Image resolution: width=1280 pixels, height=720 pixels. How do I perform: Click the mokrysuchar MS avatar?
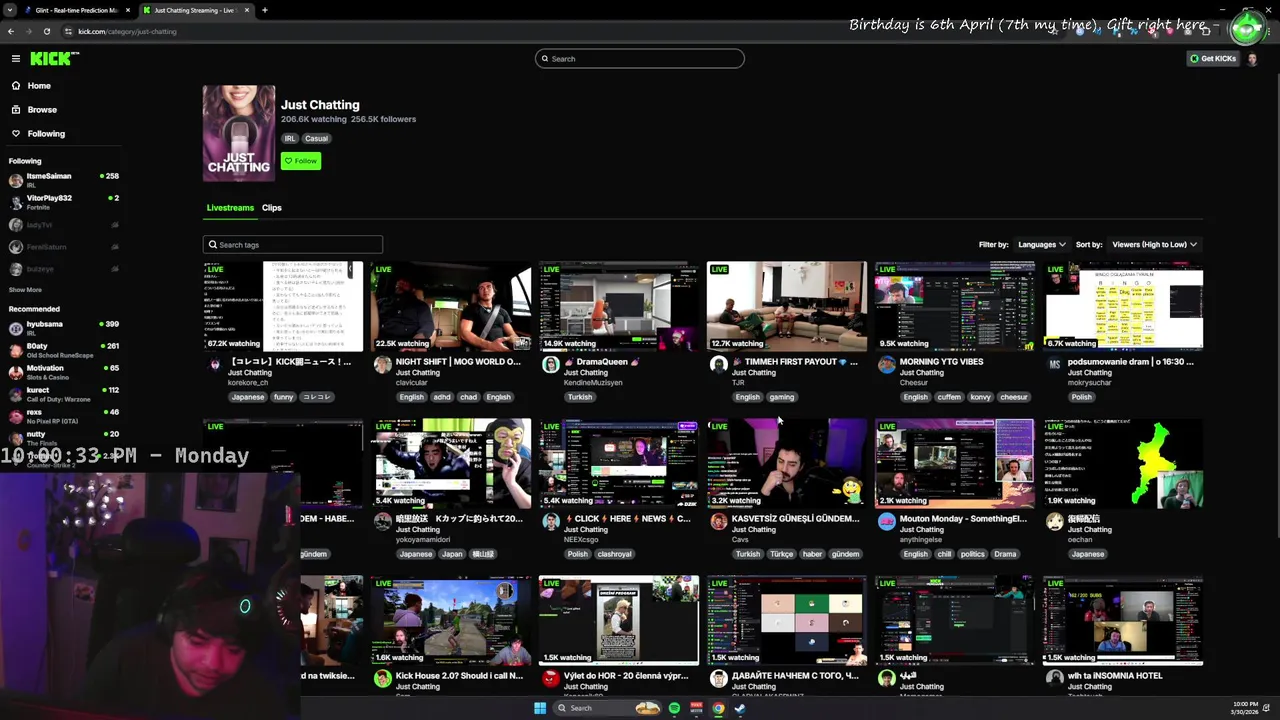[x=1054, y=365]
